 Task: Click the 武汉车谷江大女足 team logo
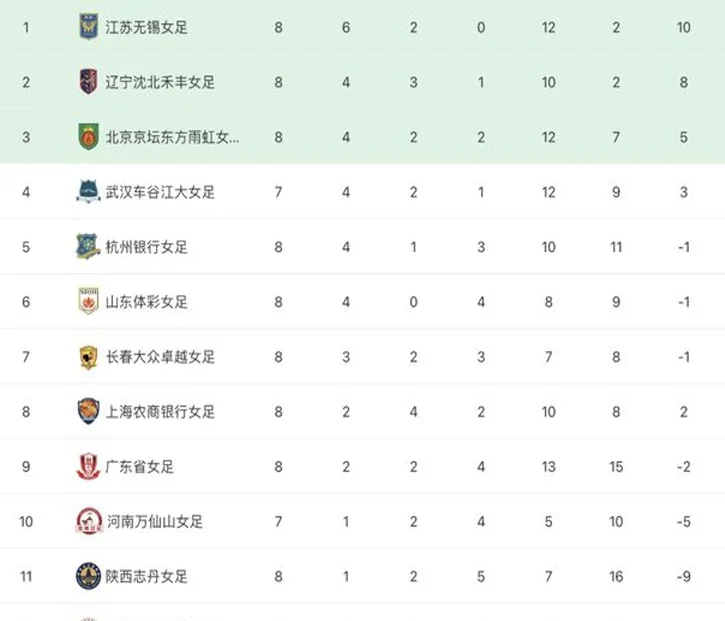pyautogui.click(x=88, y=191)
